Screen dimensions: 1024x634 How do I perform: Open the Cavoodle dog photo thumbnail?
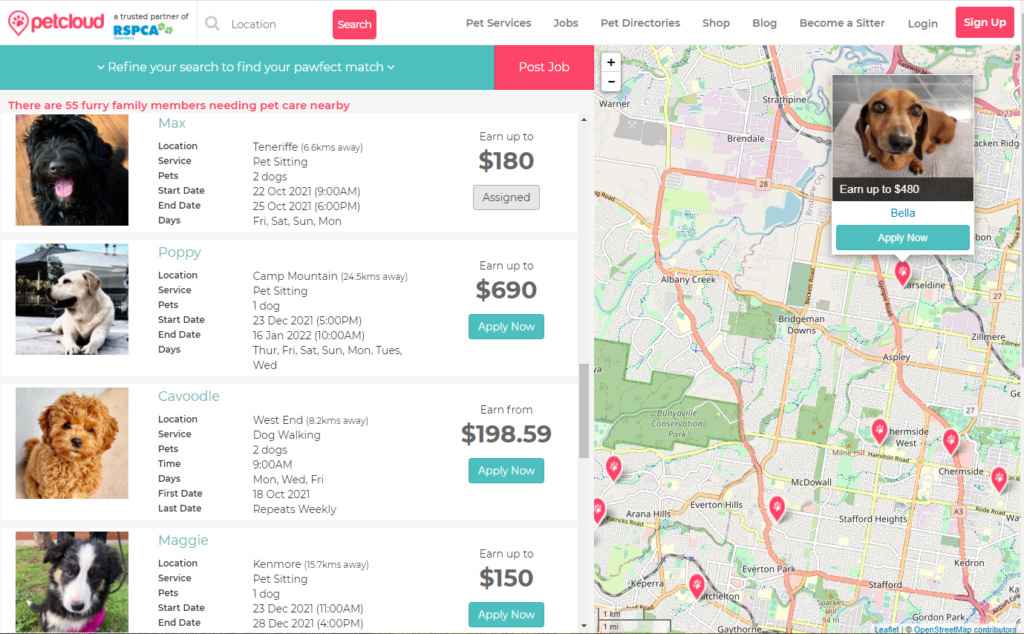[x=72, y=443]
